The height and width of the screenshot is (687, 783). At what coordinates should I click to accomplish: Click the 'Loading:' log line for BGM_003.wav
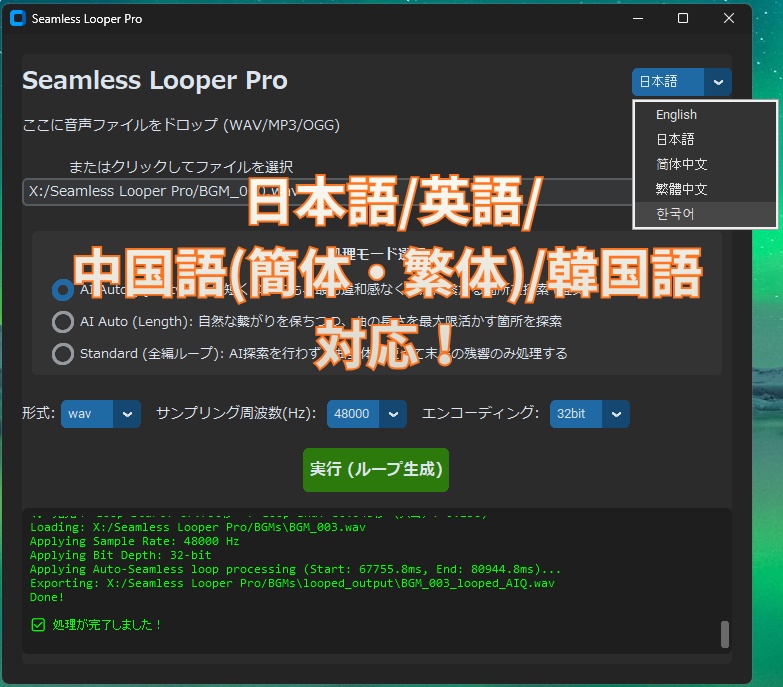[x=198, y=527]
